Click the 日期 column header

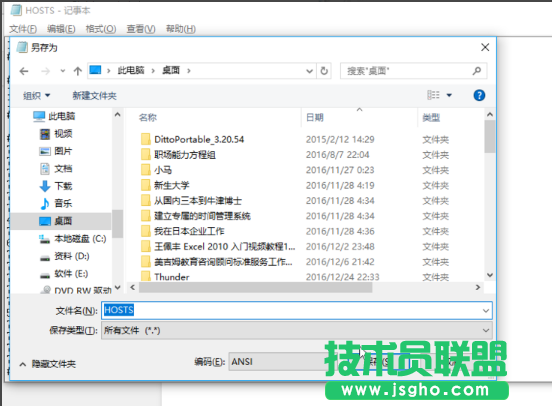315,118
